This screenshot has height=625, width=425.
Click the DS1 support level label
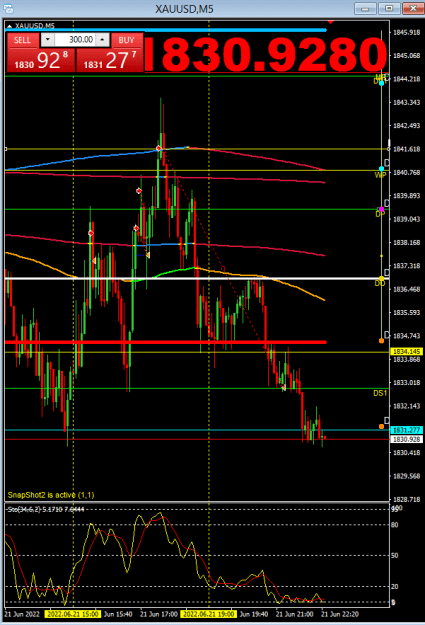tap(380, 393)
